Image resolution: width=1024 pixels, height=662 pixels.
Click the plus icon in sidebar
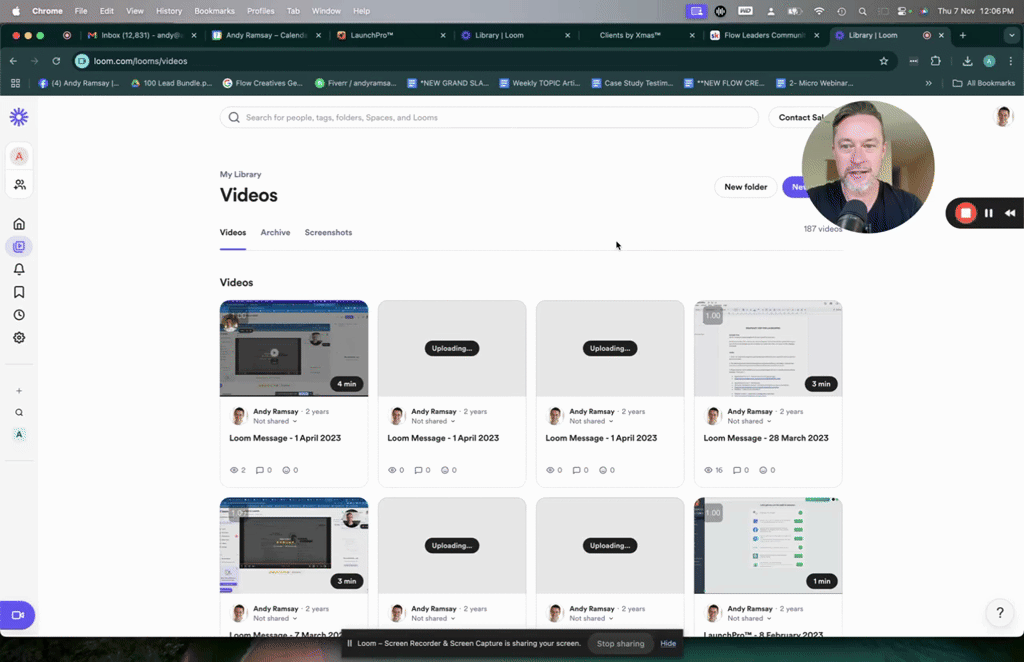click(x=19, y=390)
